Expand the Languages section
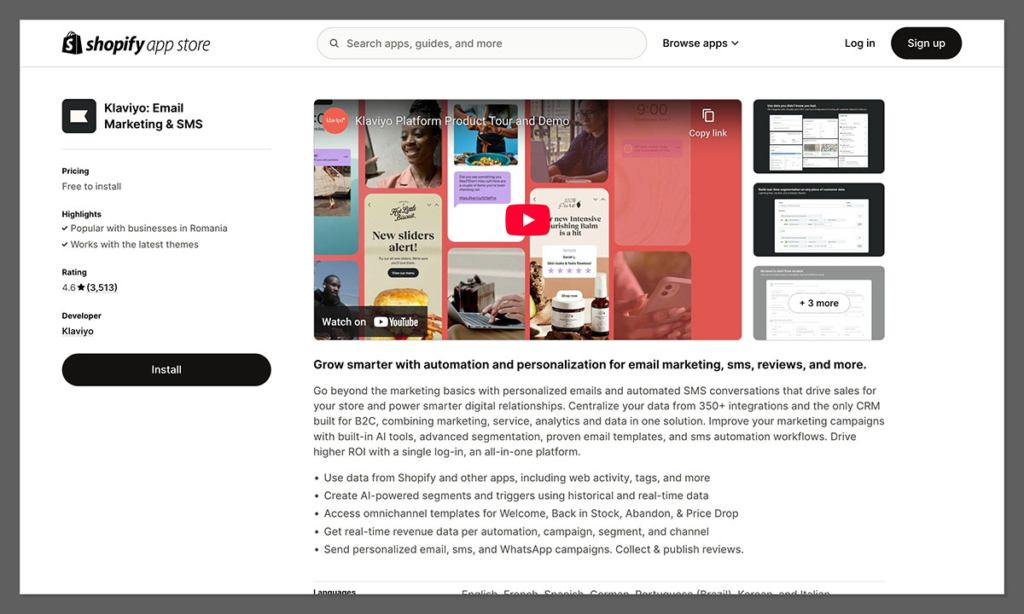This screenshot has width=1024, height=614. tap(337, 594)
